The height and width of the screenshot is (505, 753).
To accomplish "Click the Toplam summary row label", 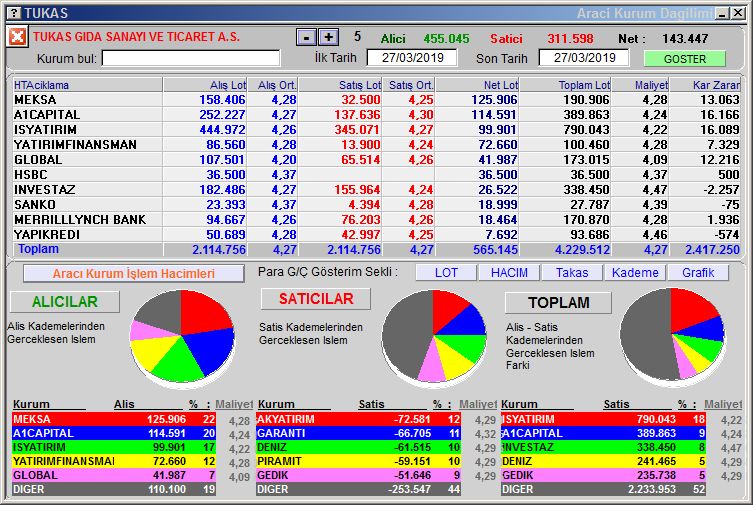I will pos(38,249).
